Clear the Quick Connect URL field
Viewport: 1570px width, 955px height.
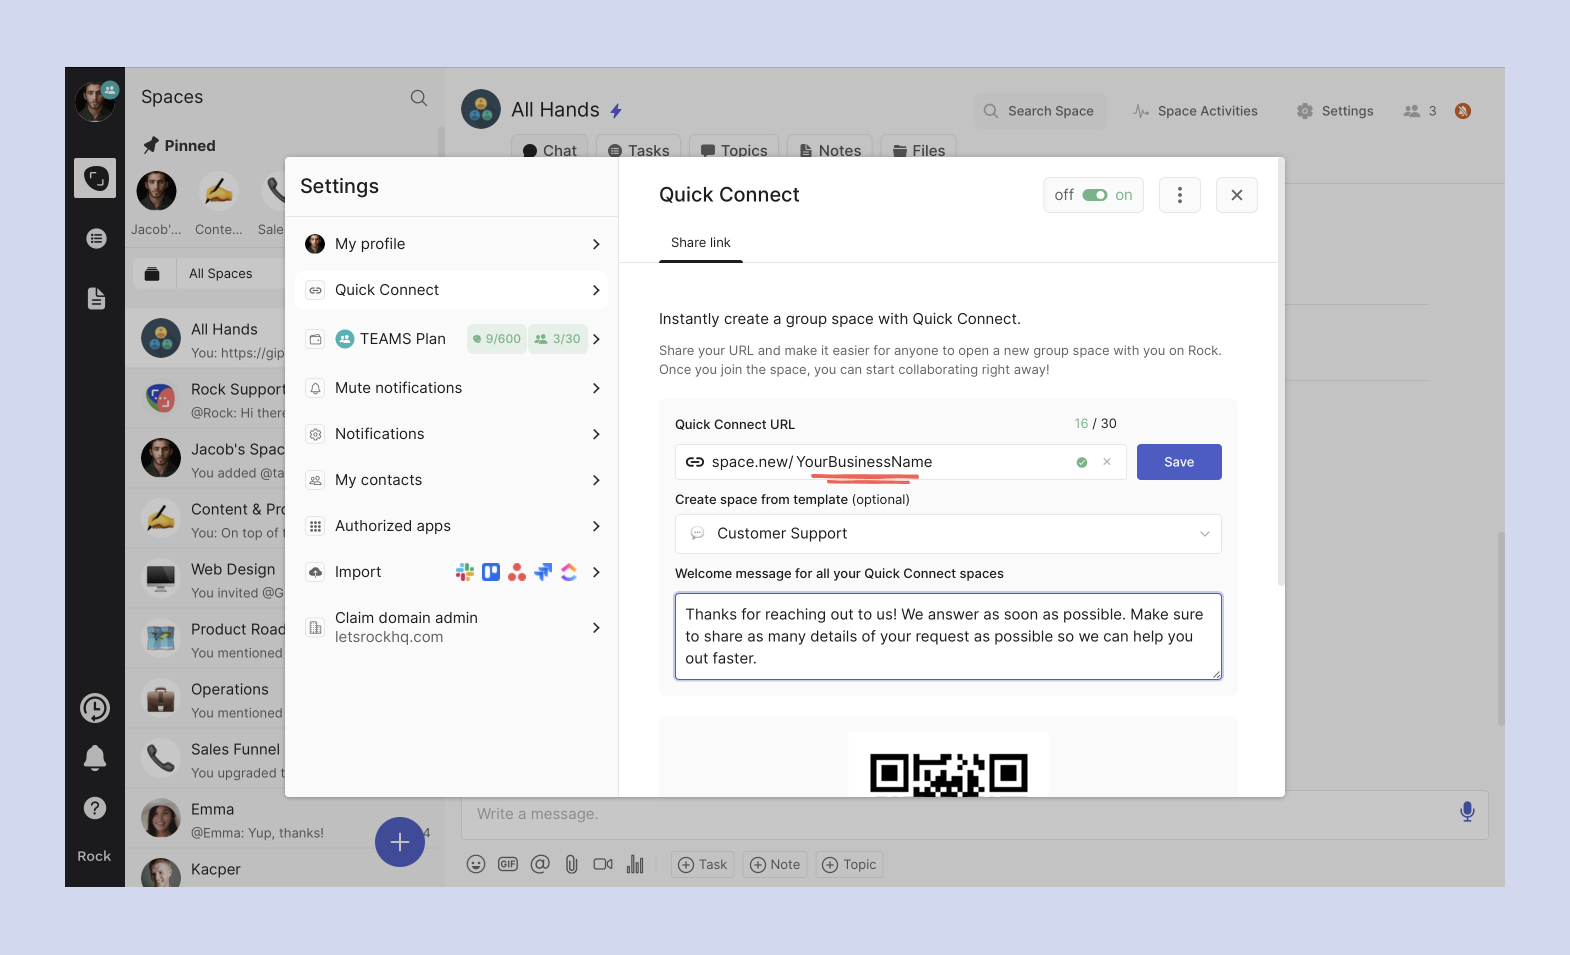pos(1107,462)
